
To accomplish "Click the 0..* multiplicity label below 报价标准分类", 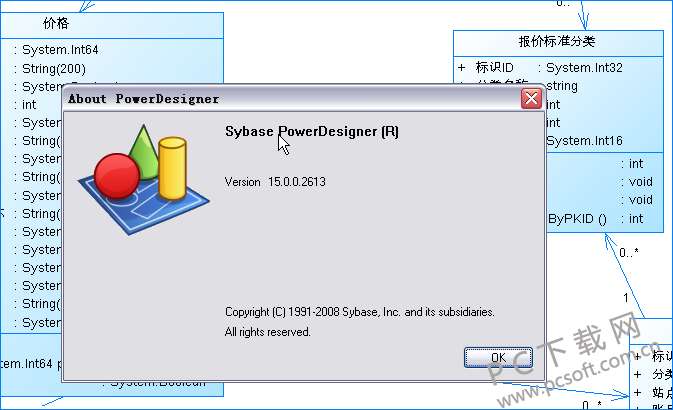I will tap(629, 252).
